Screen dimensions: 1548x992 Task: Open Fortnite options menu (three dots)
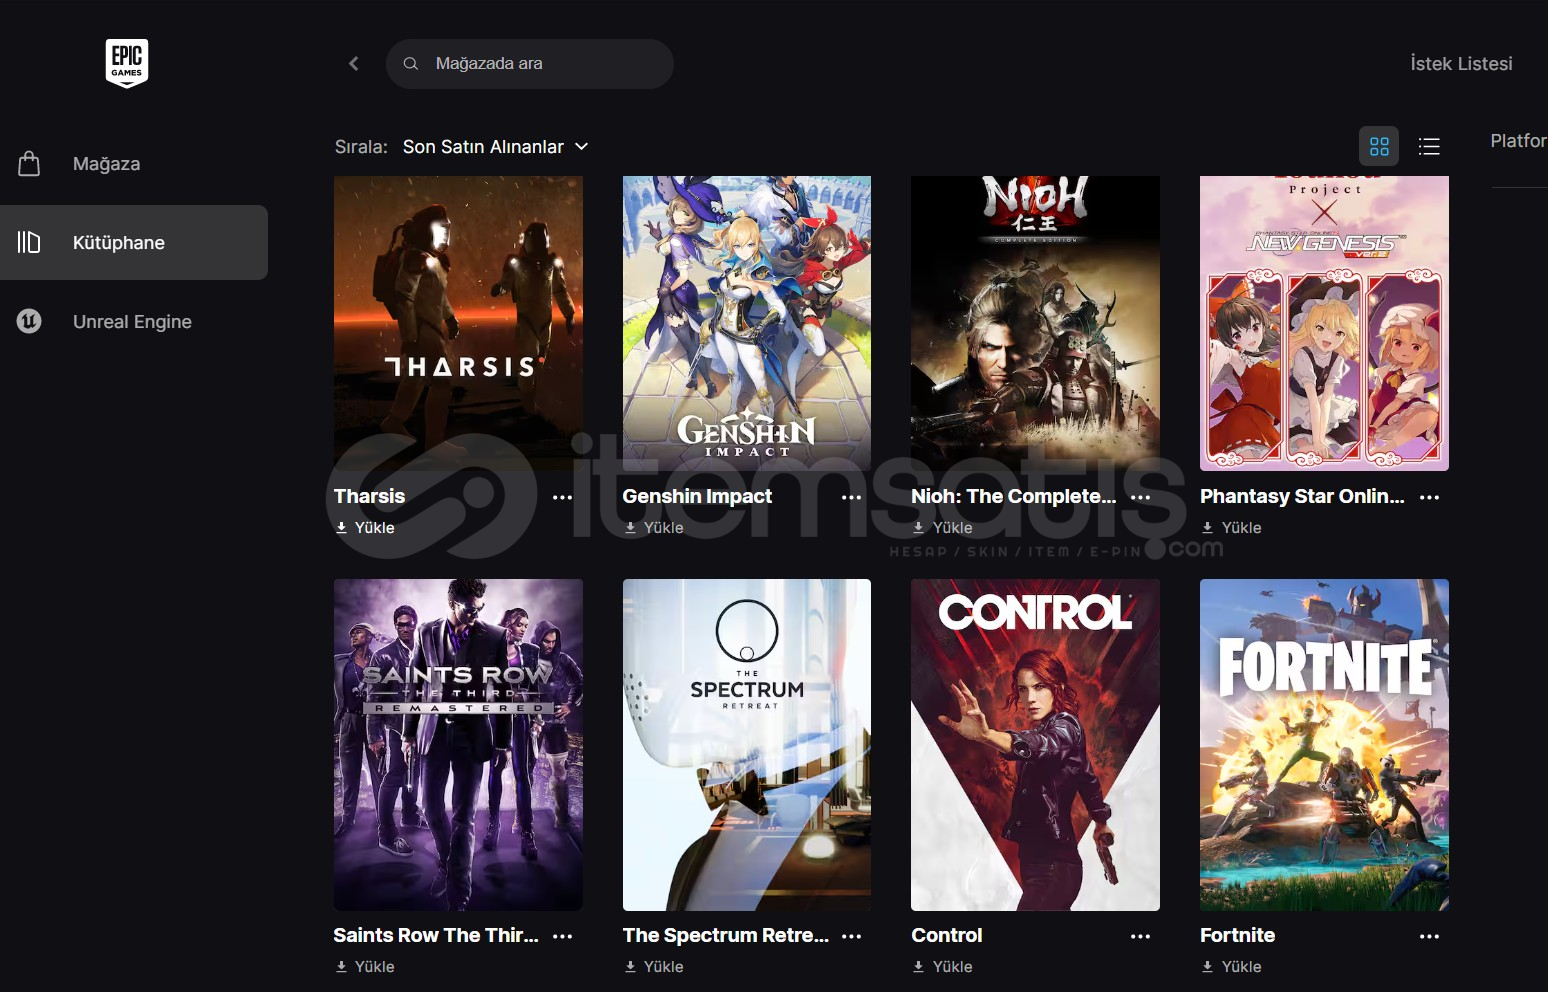coord(1430,936)
